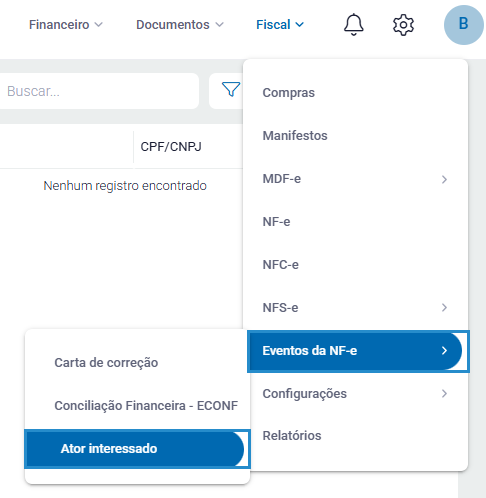Choose Carta de correção submenu item
Screen dimensions: 486x498
[137, 363]
